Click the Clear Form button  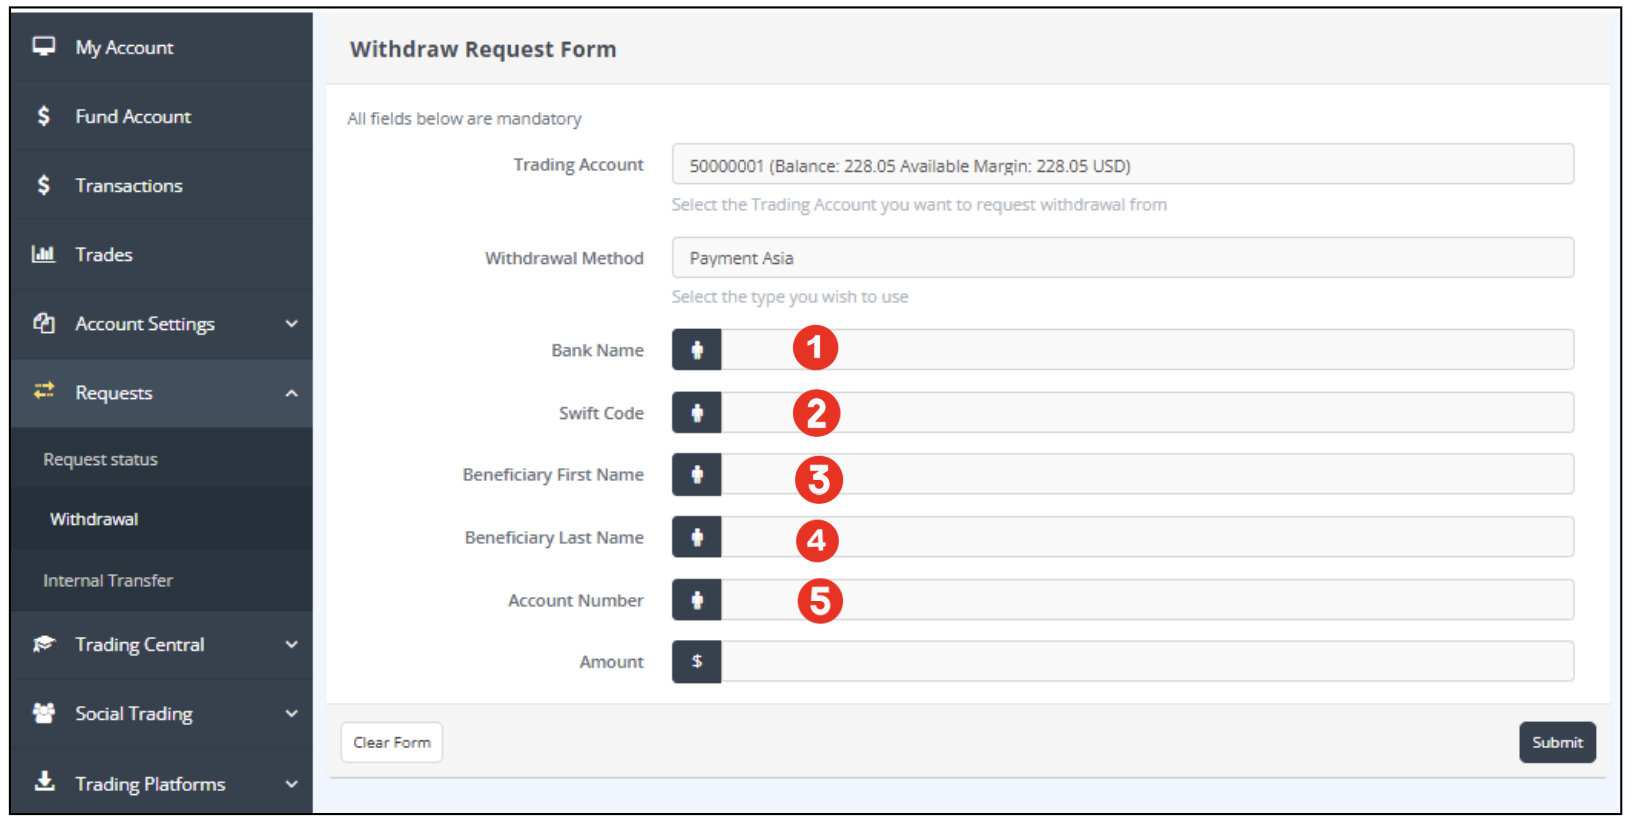[392, 743]
